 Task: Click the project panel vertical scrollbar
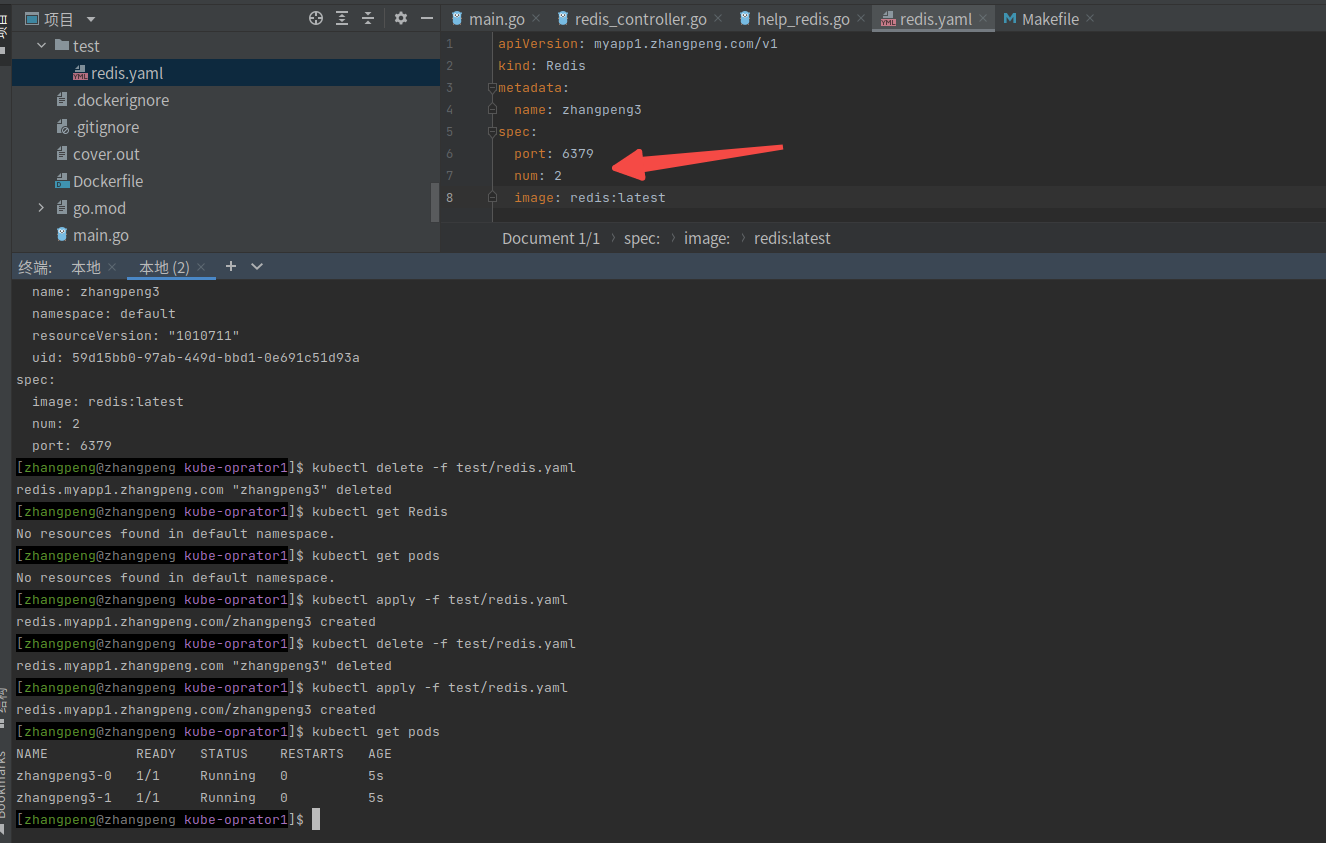point(435,202)
